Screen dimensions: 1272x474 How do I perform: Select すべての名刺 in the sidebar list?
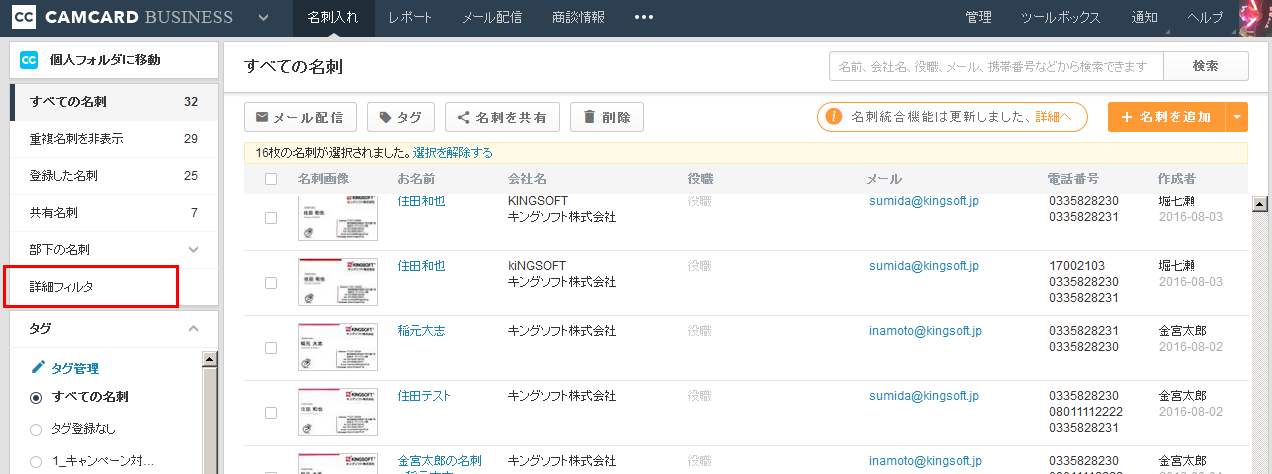pos(114,101)
